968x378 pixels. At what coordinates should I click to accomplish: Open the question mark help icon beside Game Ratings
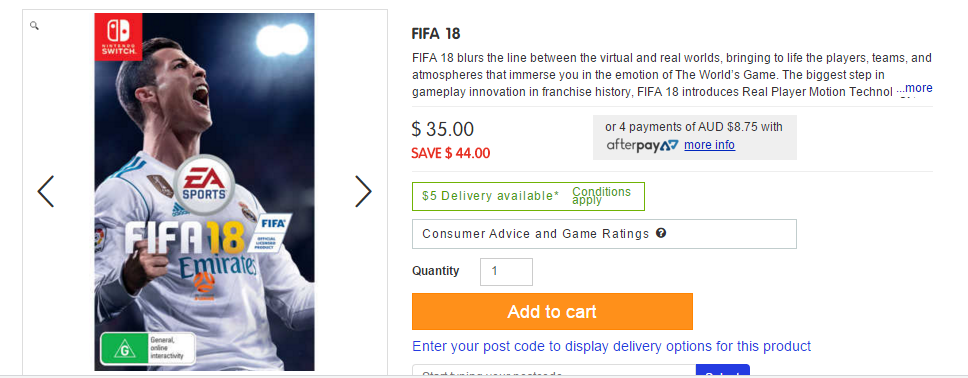coord(661,233)
